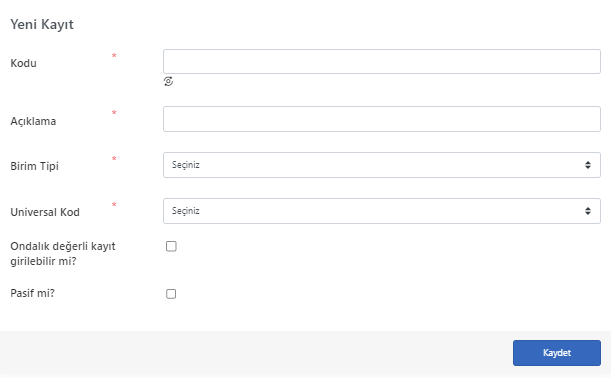Click the auto-generate code icon under Kodu
This screenshot has width=611, height=378.
click(x=168, y=81)
